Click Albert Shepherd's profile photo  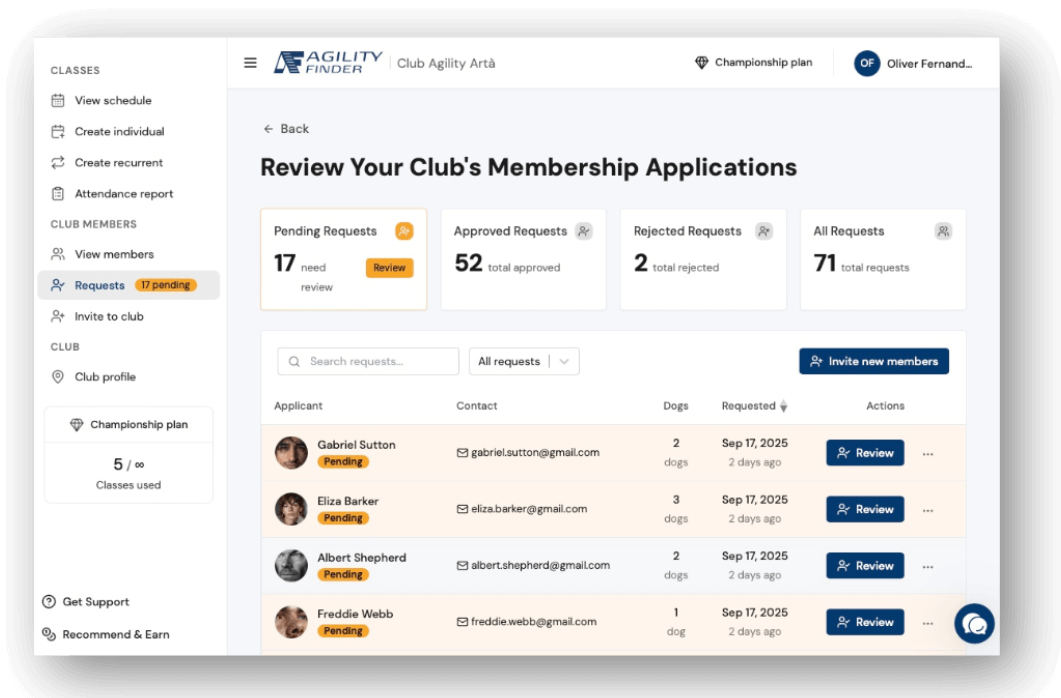click(291, 565)
